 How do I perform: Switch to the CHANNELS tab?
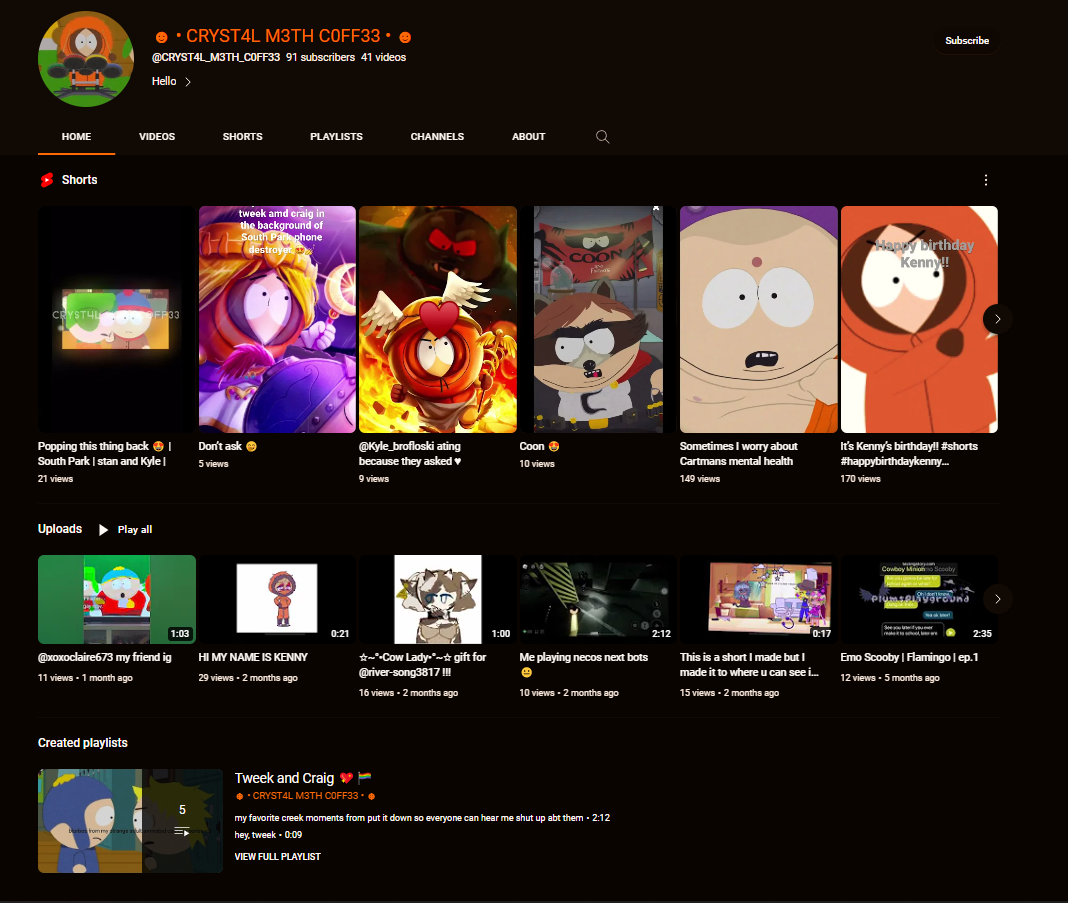click(437, 137)
